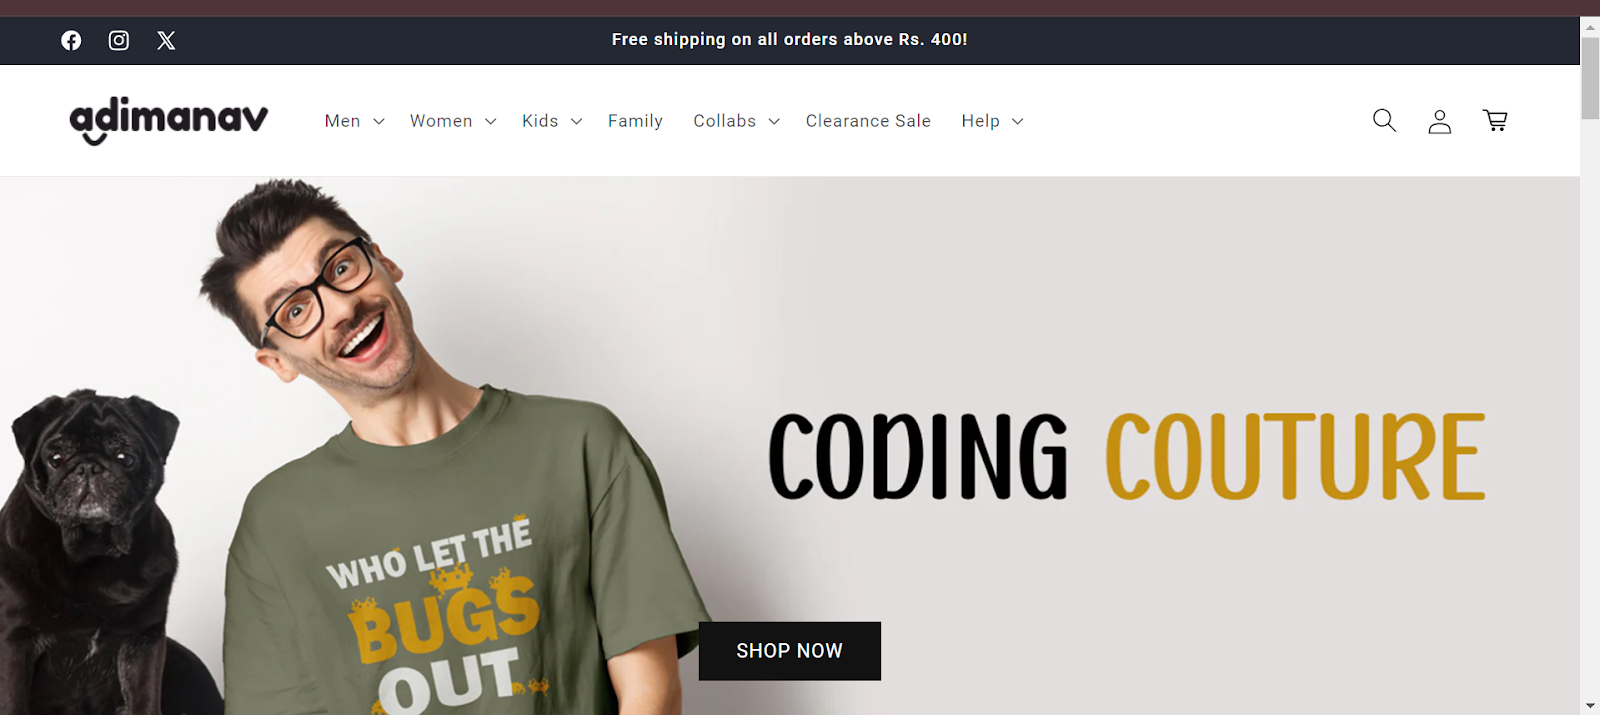
Task: Expand the Help dropdown menu
Action: click(993, 121)
